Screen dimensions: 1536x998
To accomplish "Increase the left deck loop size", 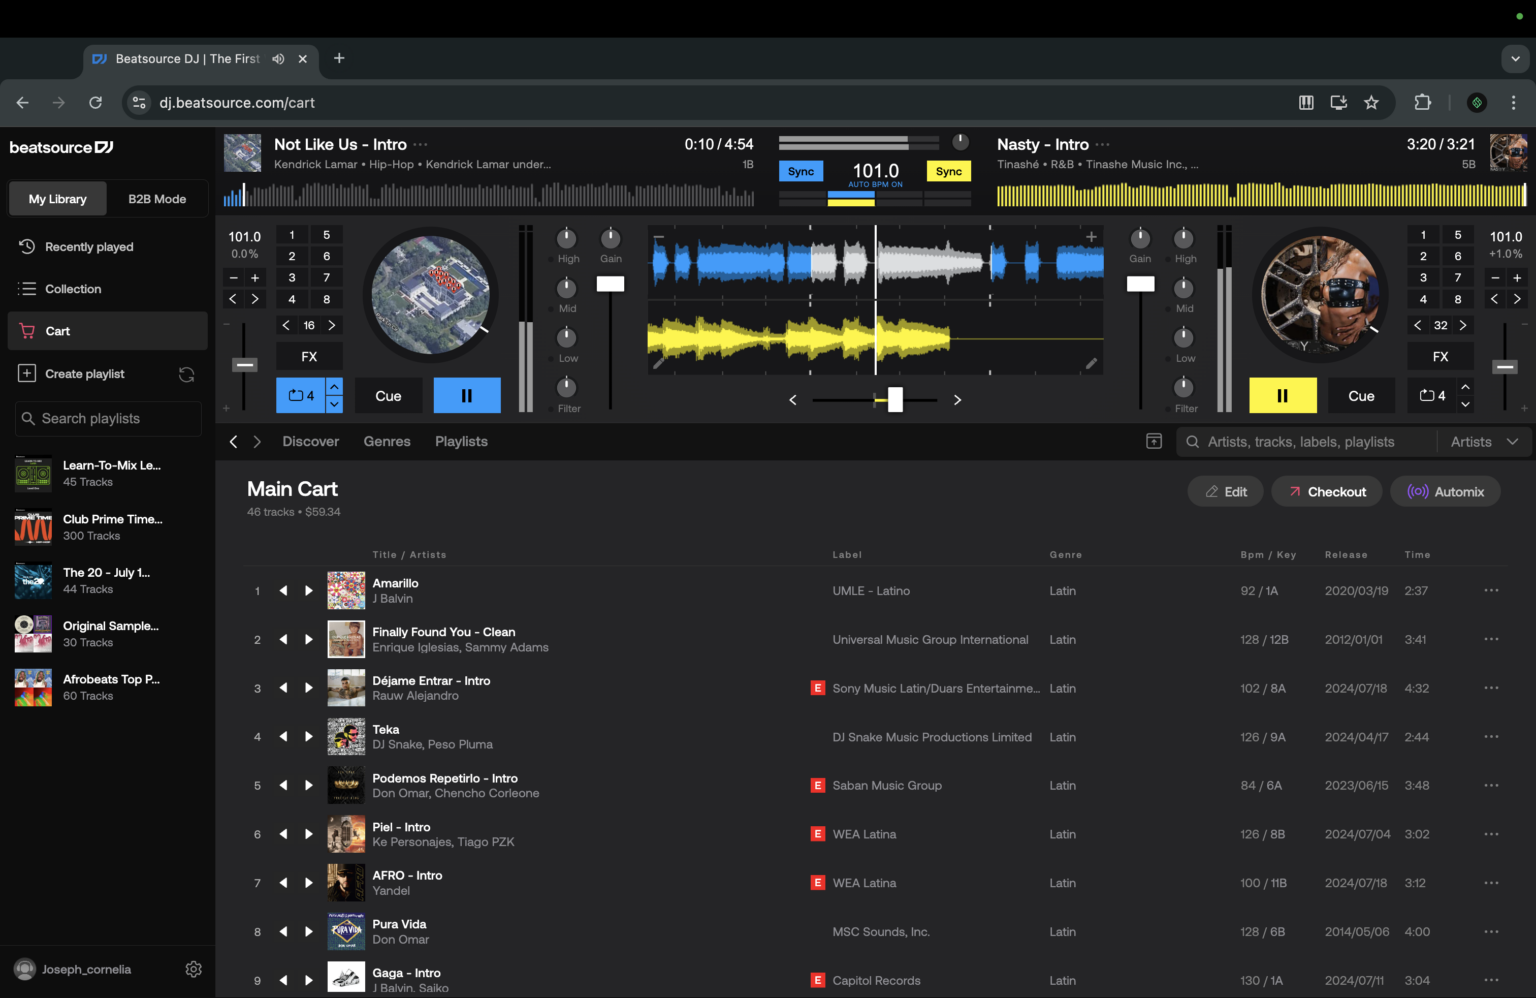I will 335,388.
